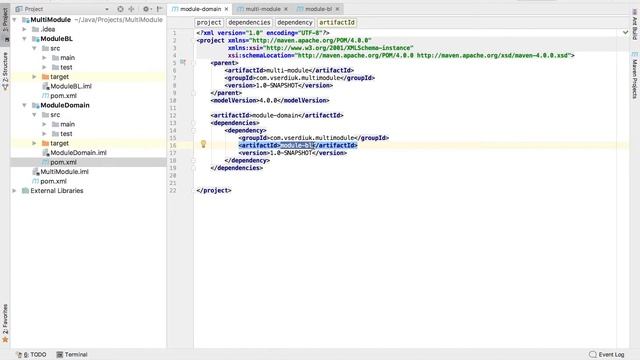Collapse the src folder under ModuleBL
The image size is (640, 360).
click(34, 48)
